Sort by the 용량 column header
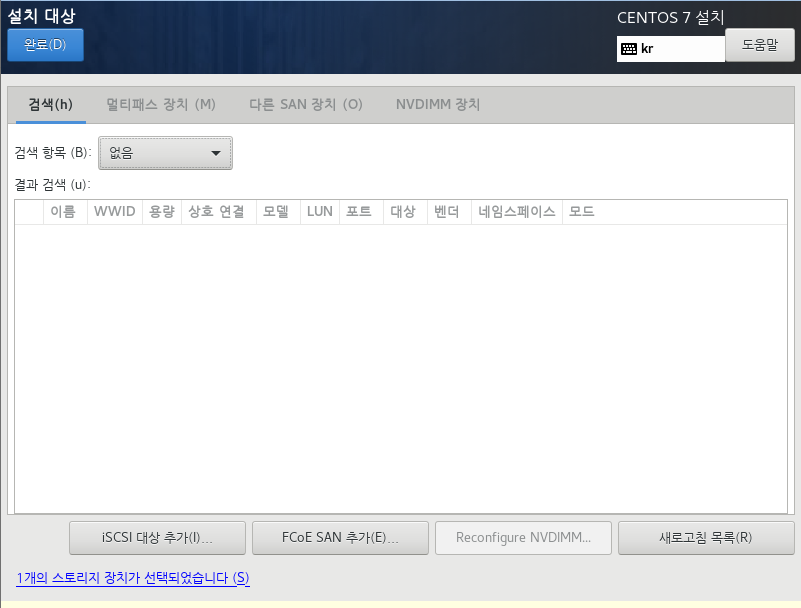The height and width of the screenshot is (608, 801). 162,212
